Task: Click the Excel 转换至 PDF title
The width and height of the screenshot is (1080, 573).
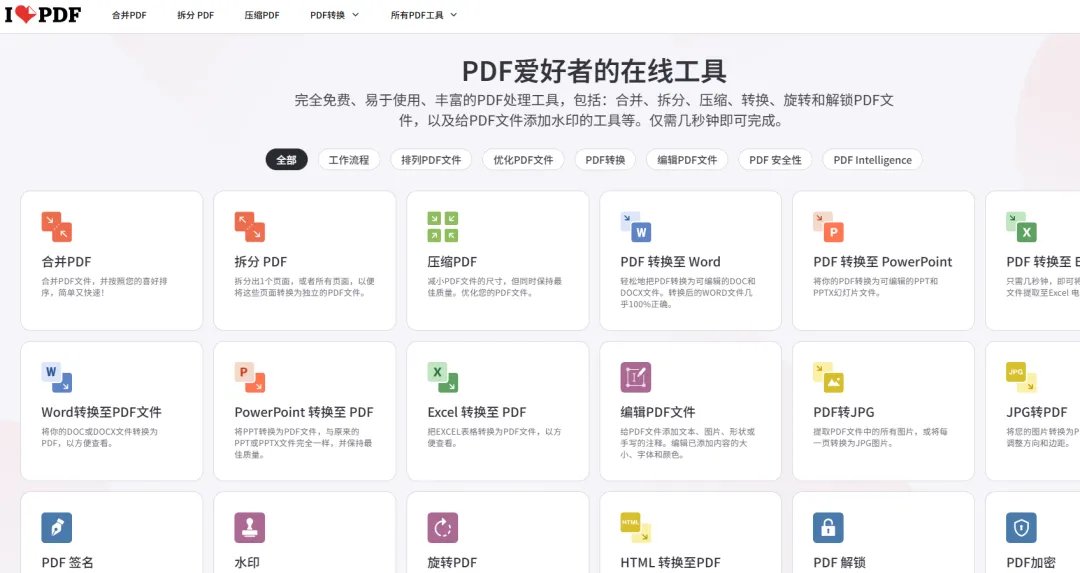Action: pos(477,412)
